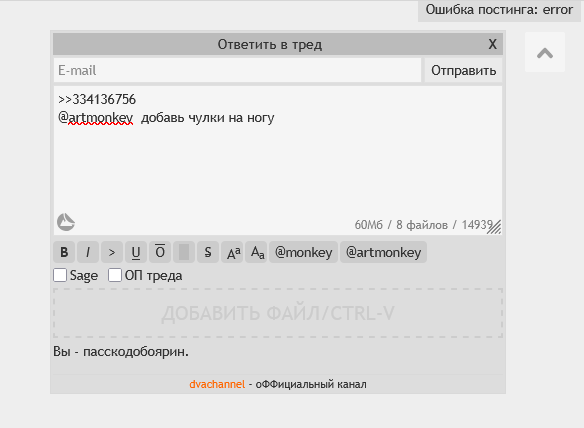Screen dimensions: 584x428
Task: Apply bold formatting with B button
Action: 64,252
